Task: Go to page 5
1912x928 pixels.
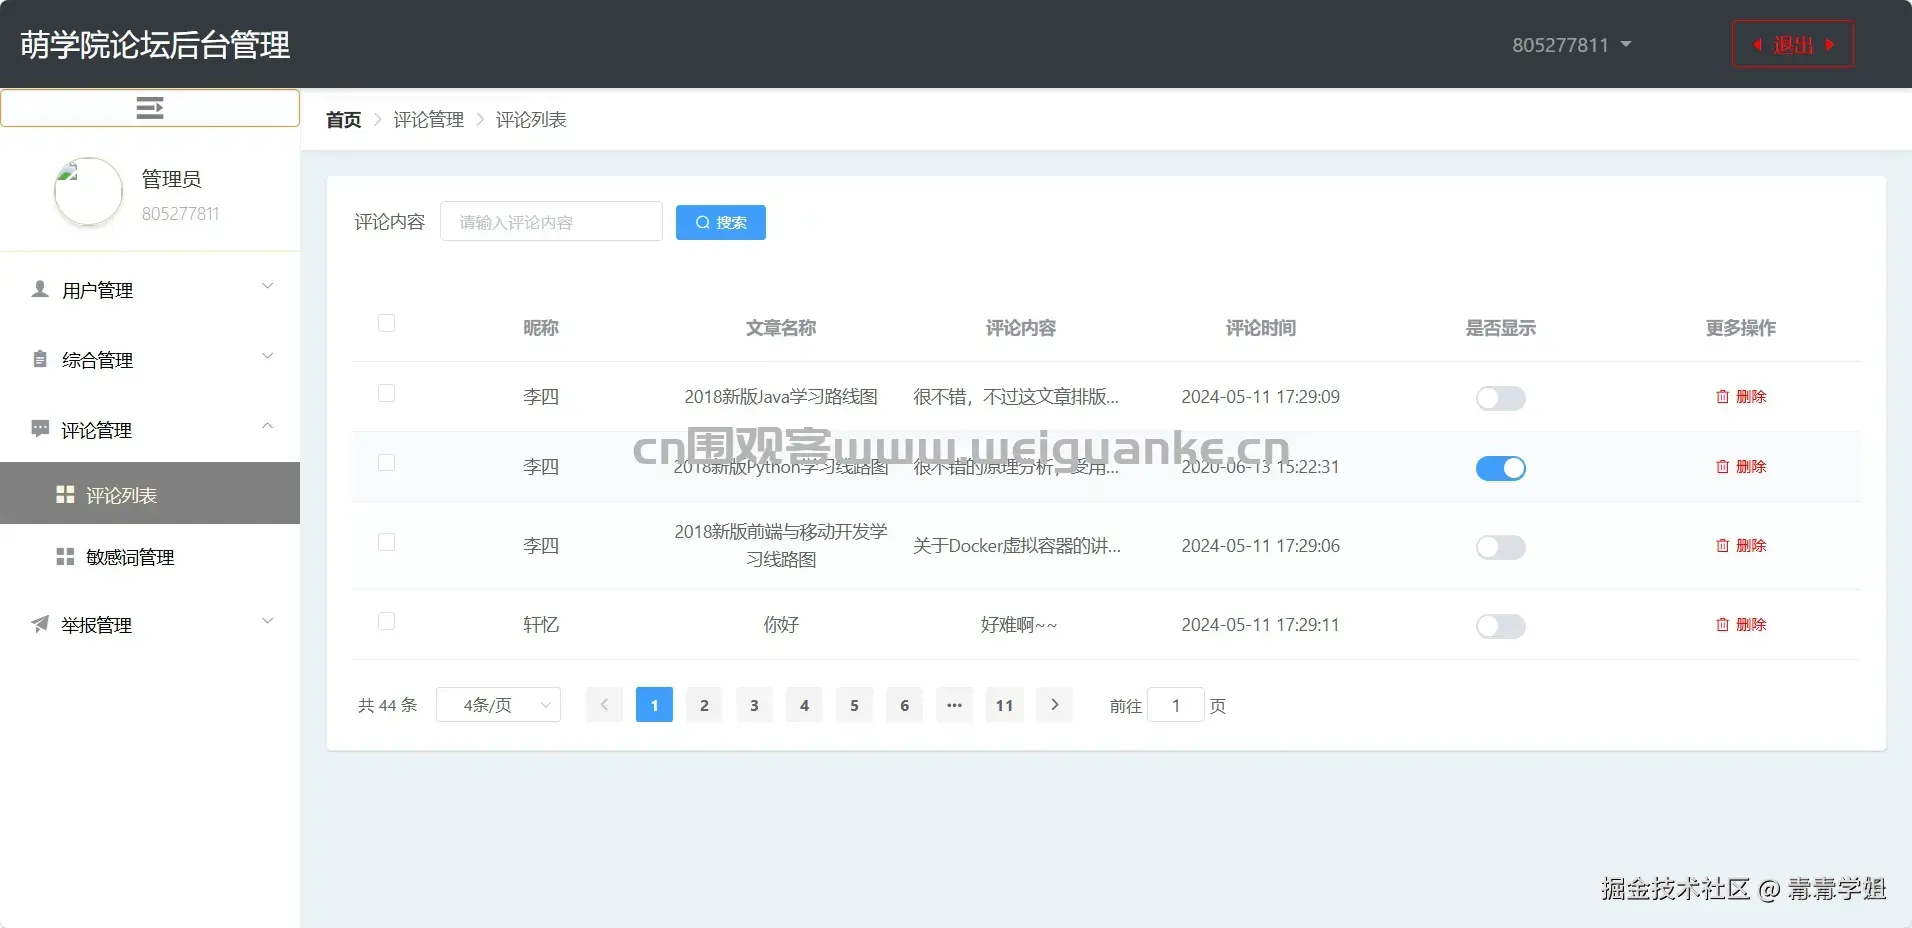Action: 854,705
